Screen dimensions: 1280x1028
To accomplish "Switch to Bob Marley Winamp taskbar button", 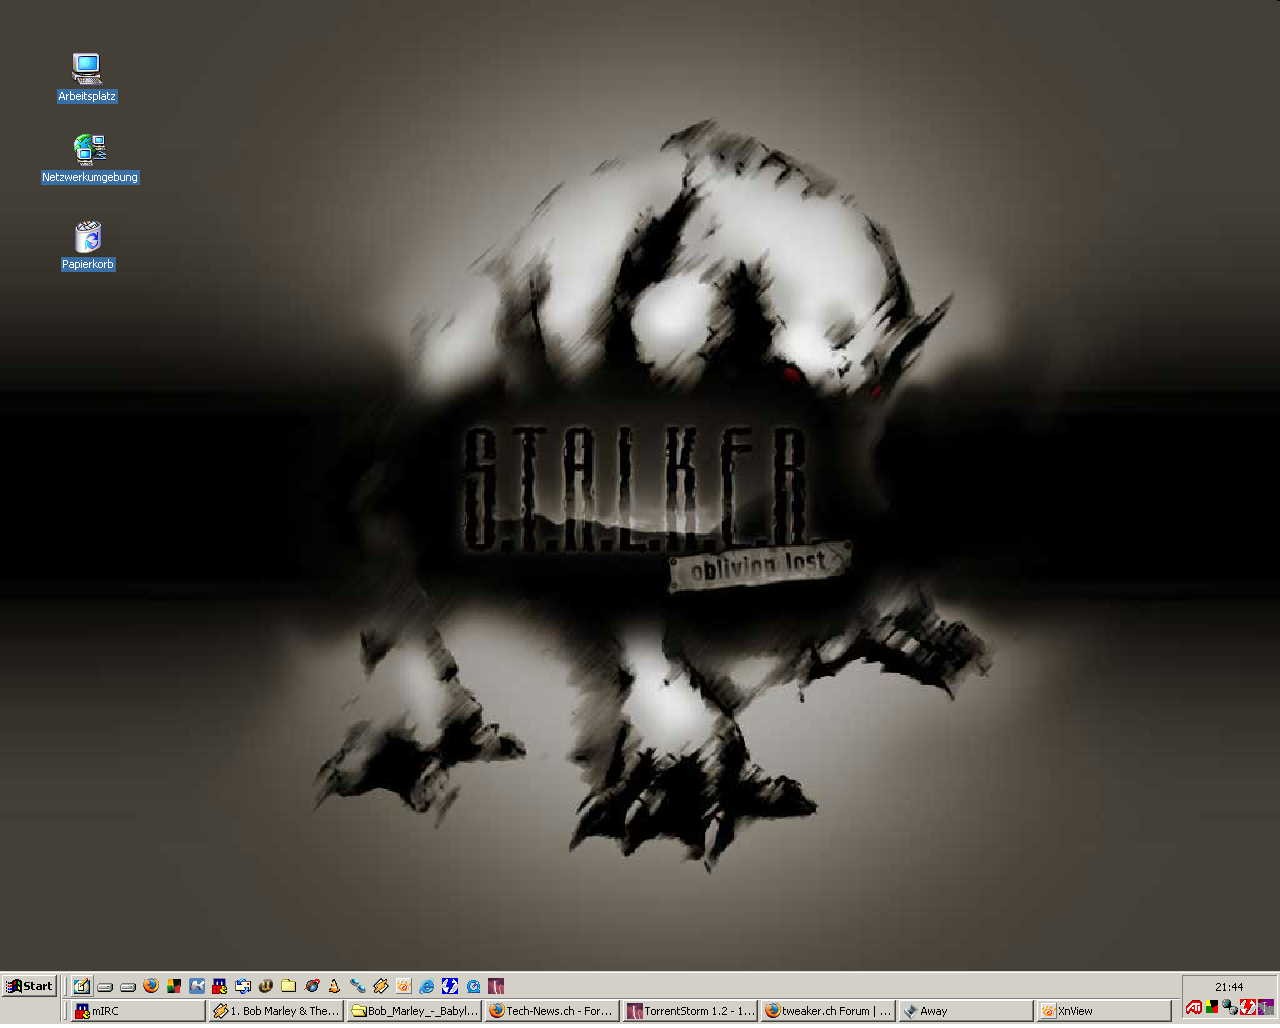I will pos(276,1011).
